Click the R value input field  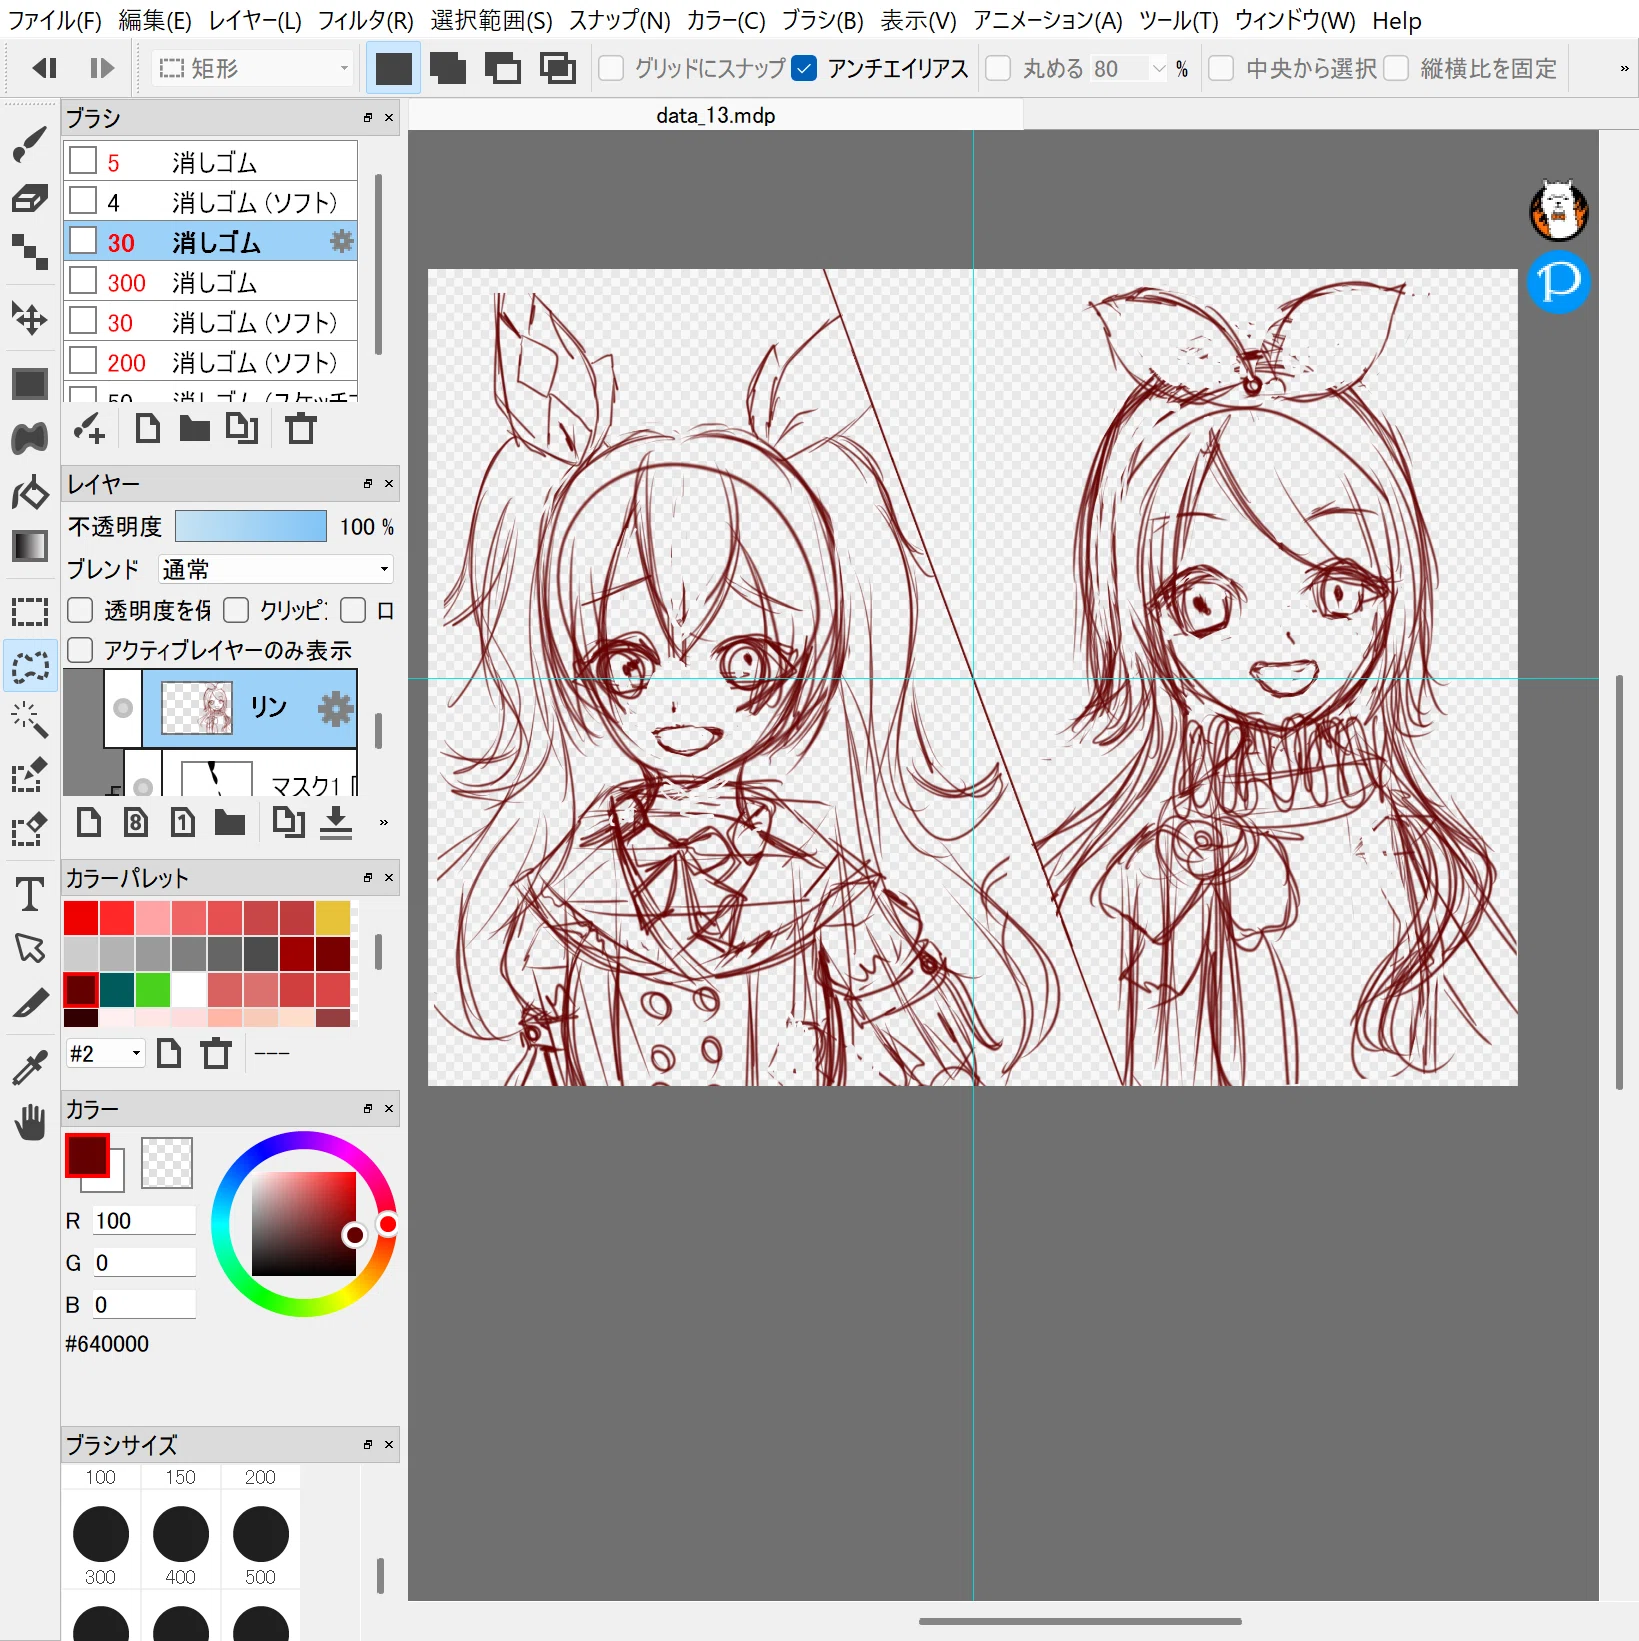[x=145, y=1220]
